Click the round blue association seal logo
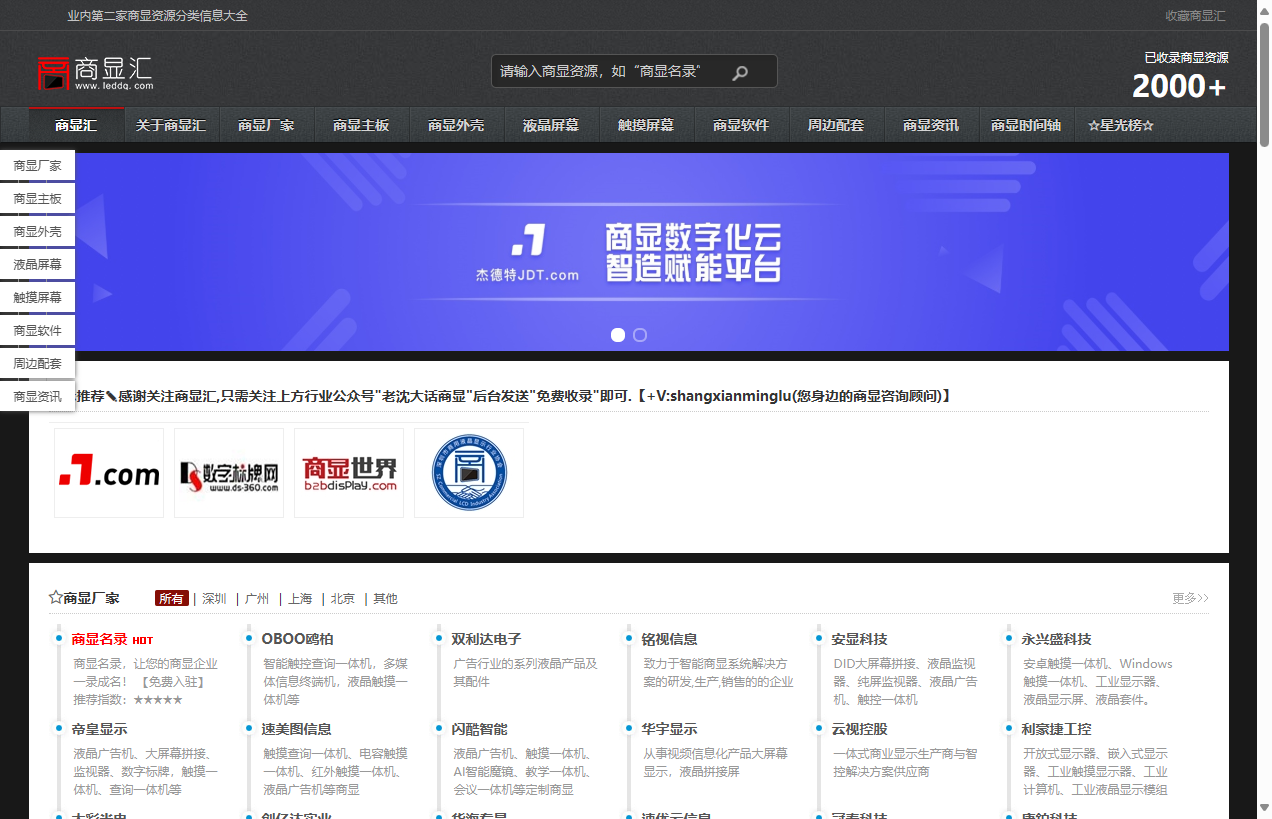The height and width of the screenshot is (819, 1272). (x=468, y=470)
